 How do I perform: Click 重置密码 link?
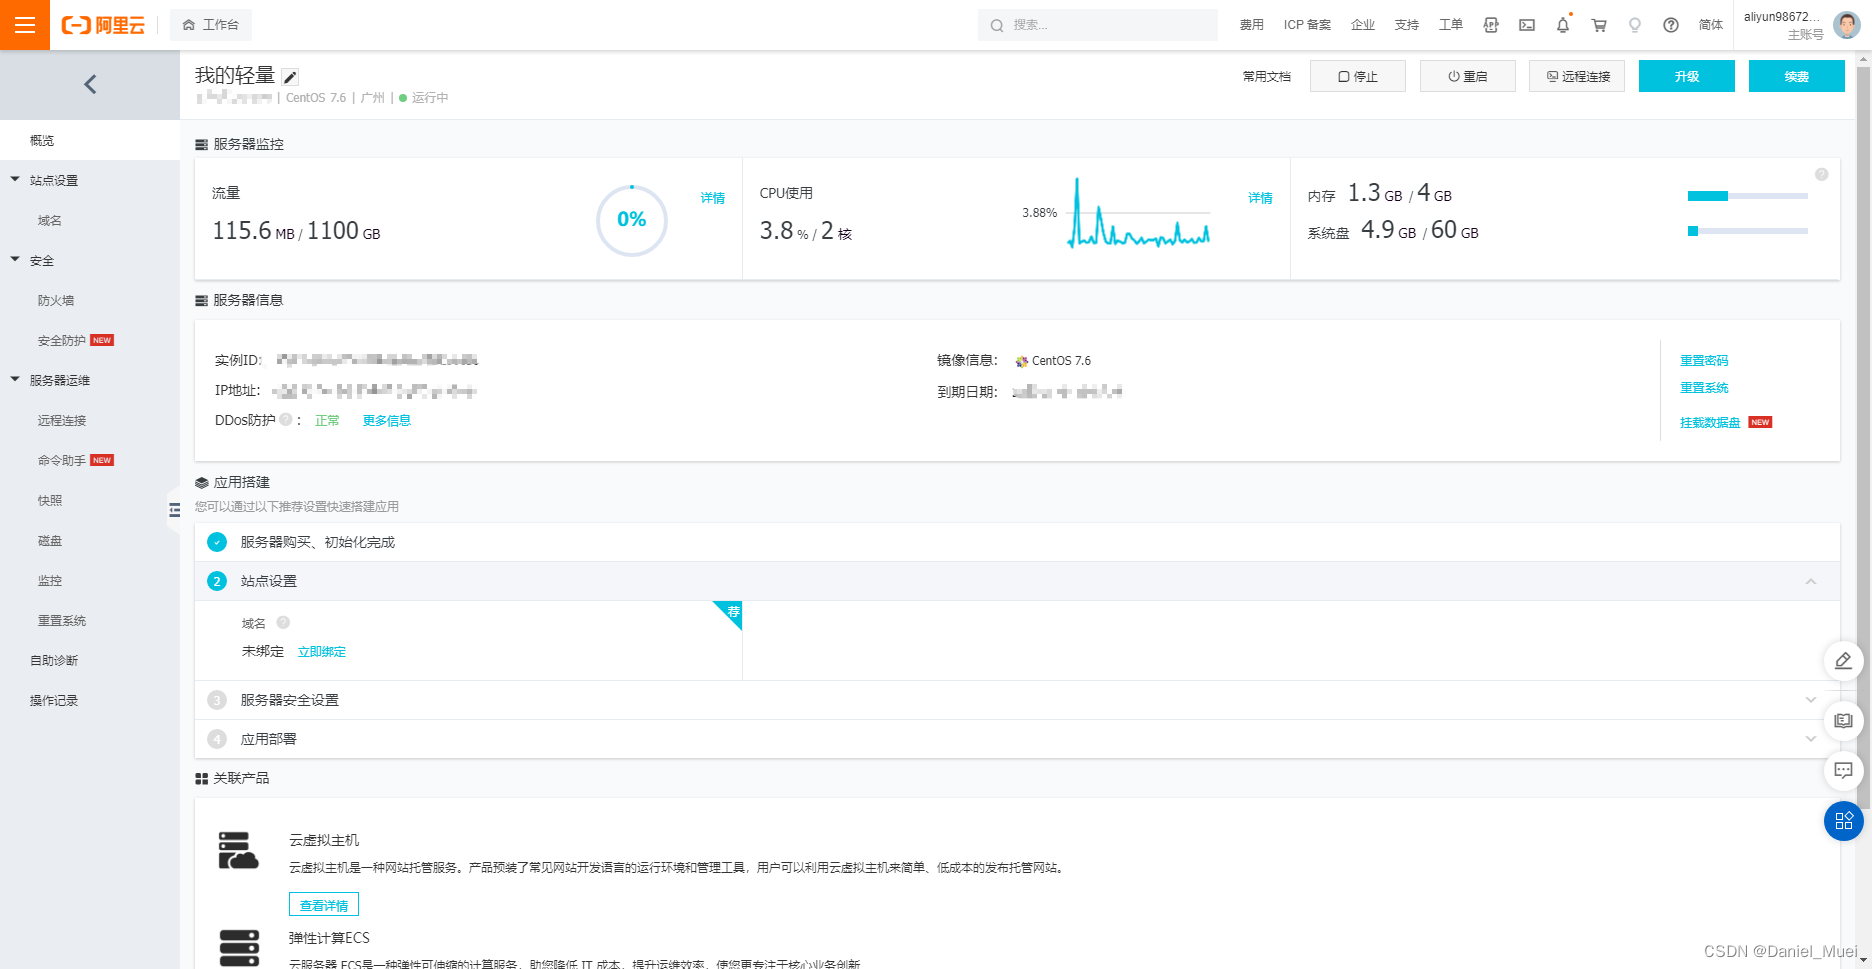click(x=1704, y=361)
